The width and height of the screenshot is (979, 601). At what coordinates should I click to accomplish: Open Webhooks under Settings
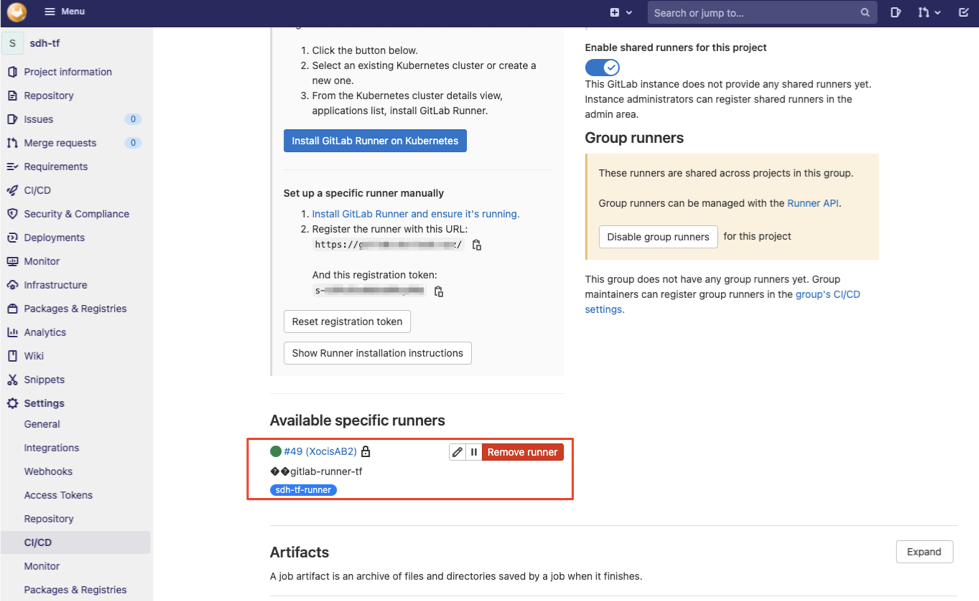click(x=48, y=472)
